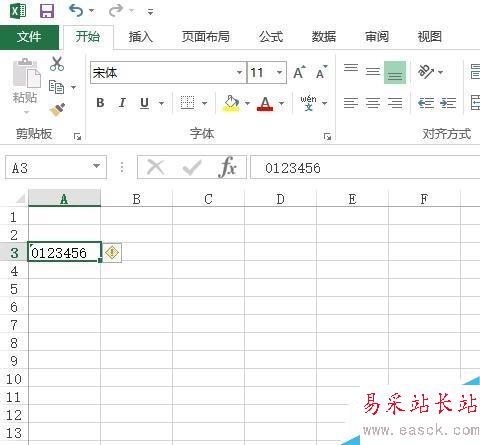
Task: Apply yellow Fill Color bucket
Action: [231, 103]
